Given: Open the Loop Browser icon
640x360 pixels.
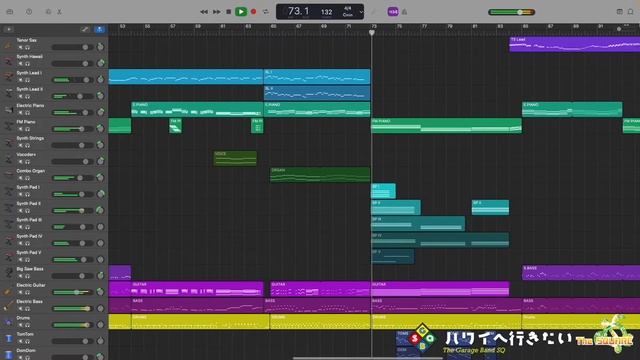Looking at the screenshot, I should click(x=631, y=11).
